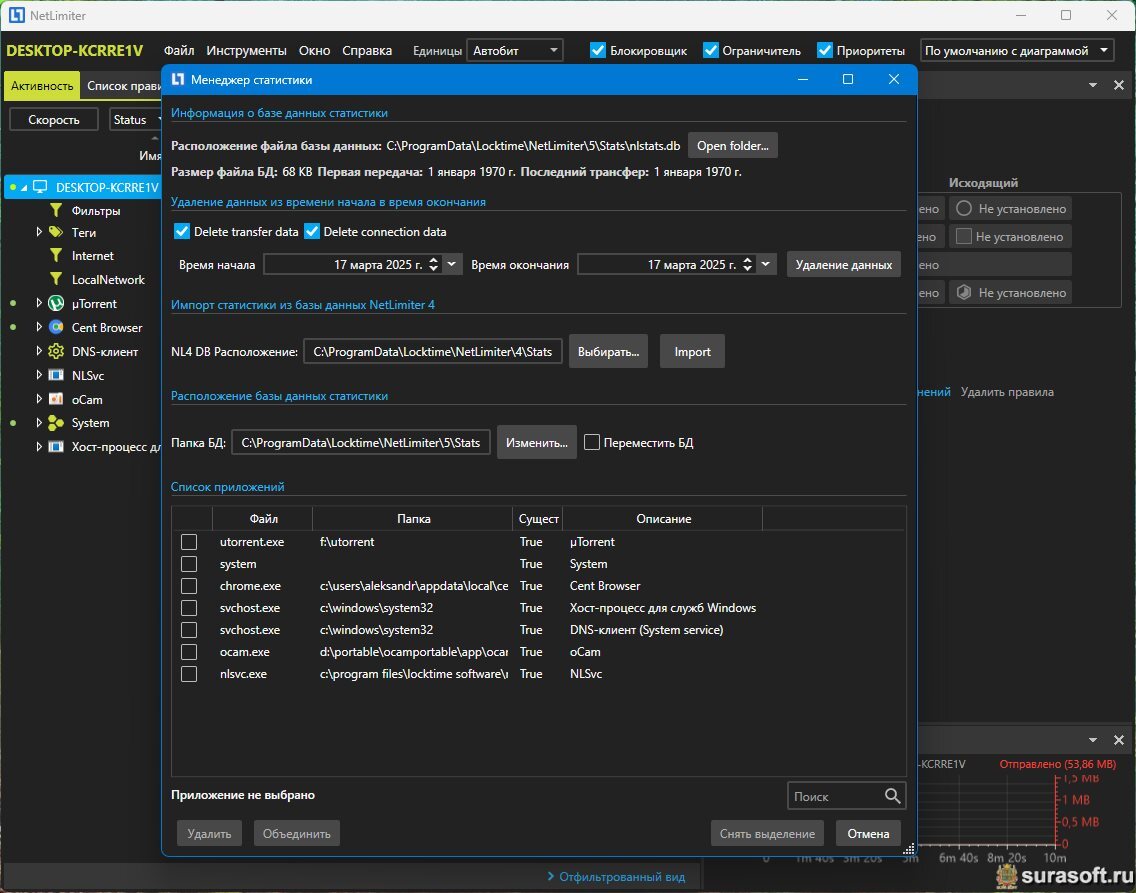Open Время окончания date dropdown arrow
Viewport: 1136px width, 893px height.
click(x=765, y=264)
